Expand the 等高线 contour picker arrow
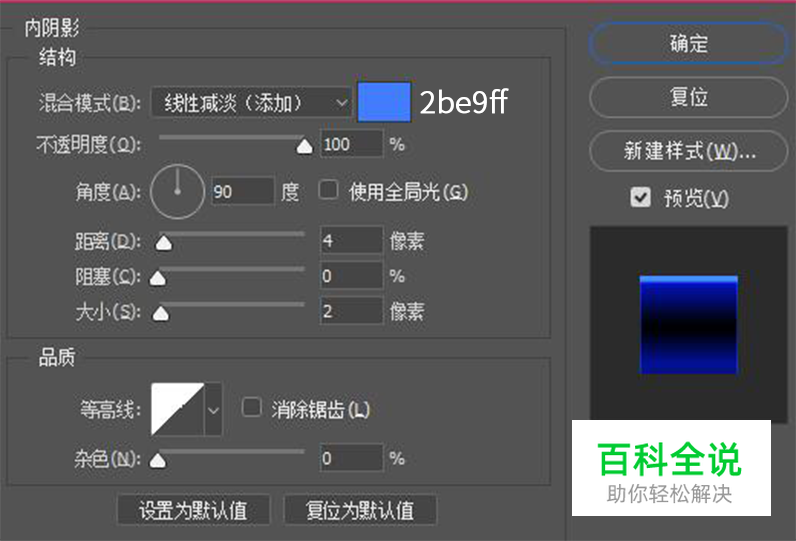This screenshot has width=796, height=541. [213, 408]
